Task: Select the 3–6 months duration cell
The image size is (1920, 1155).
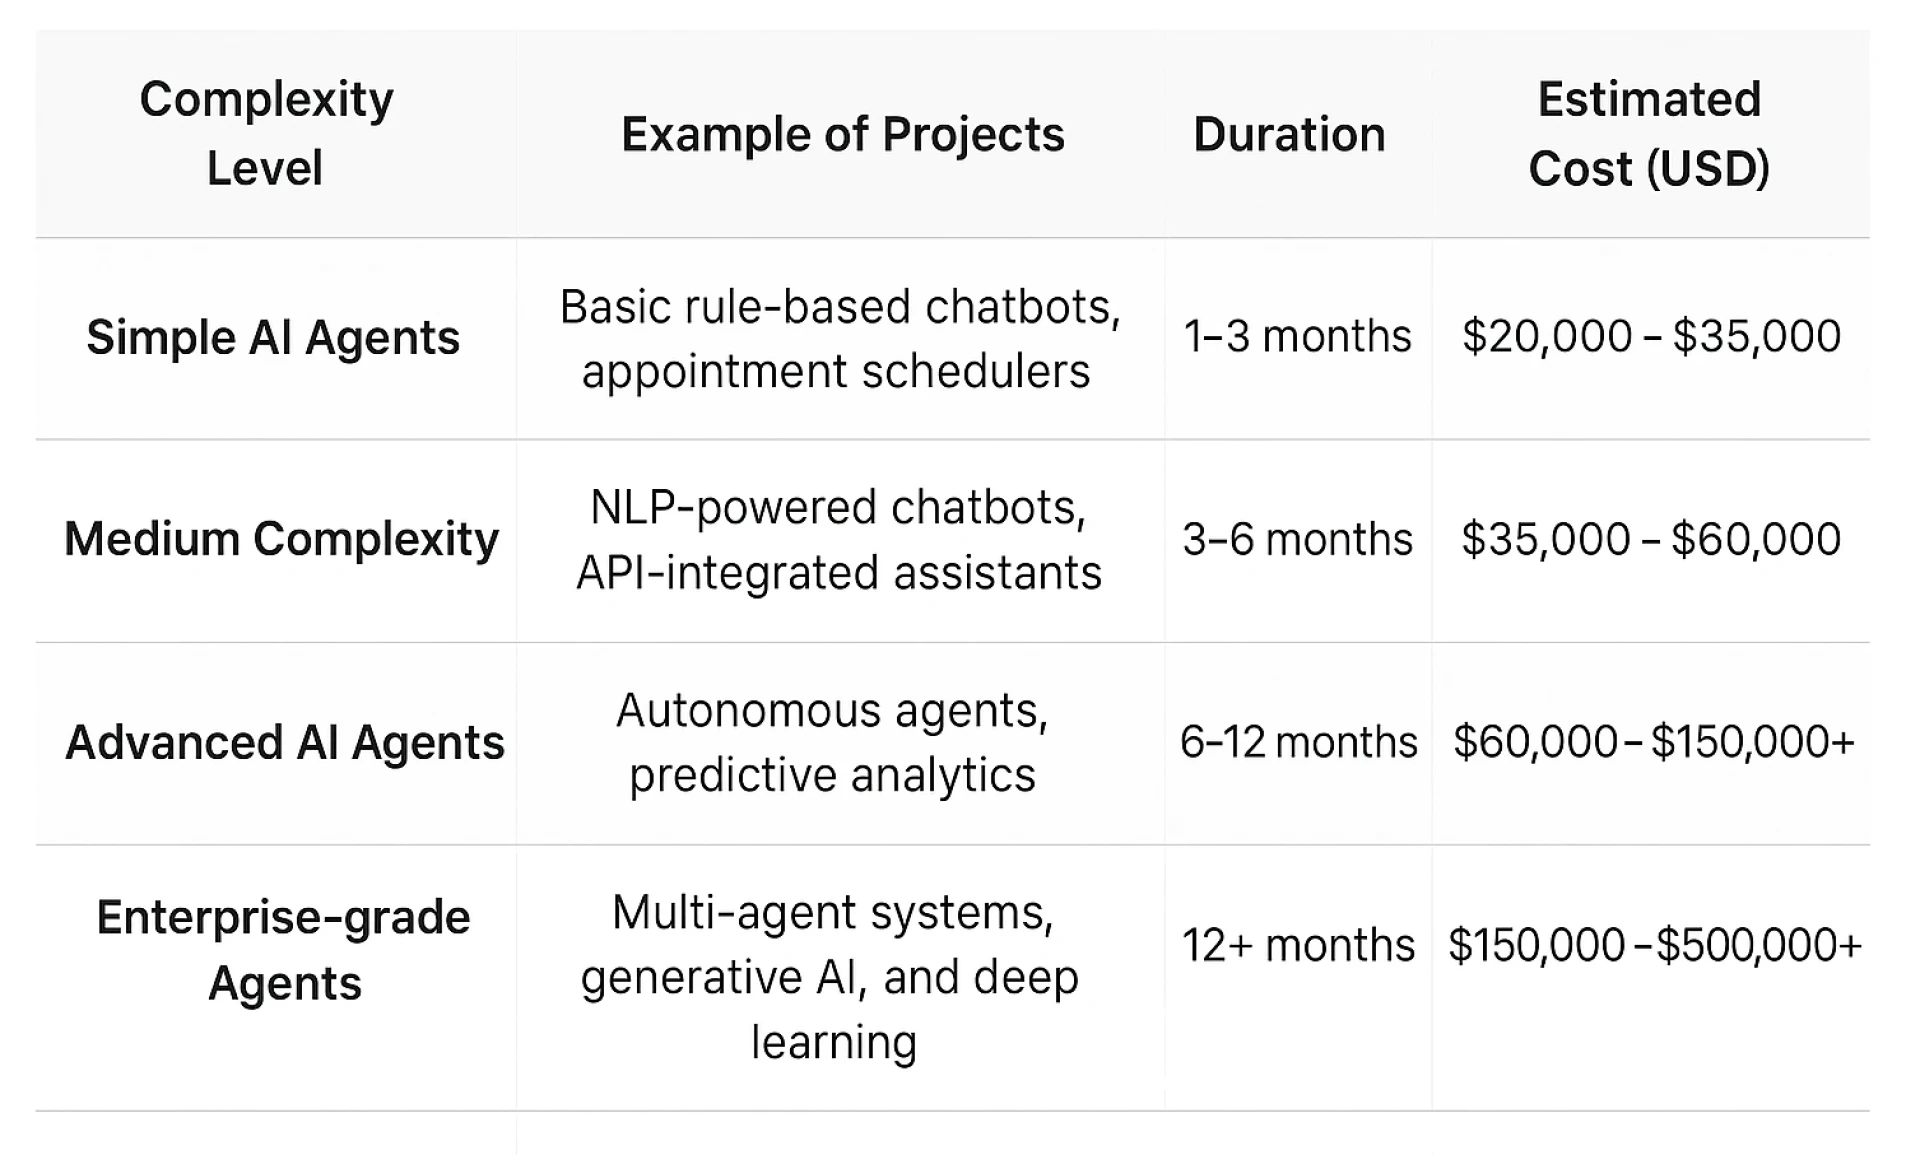Action: (1297, 540)
